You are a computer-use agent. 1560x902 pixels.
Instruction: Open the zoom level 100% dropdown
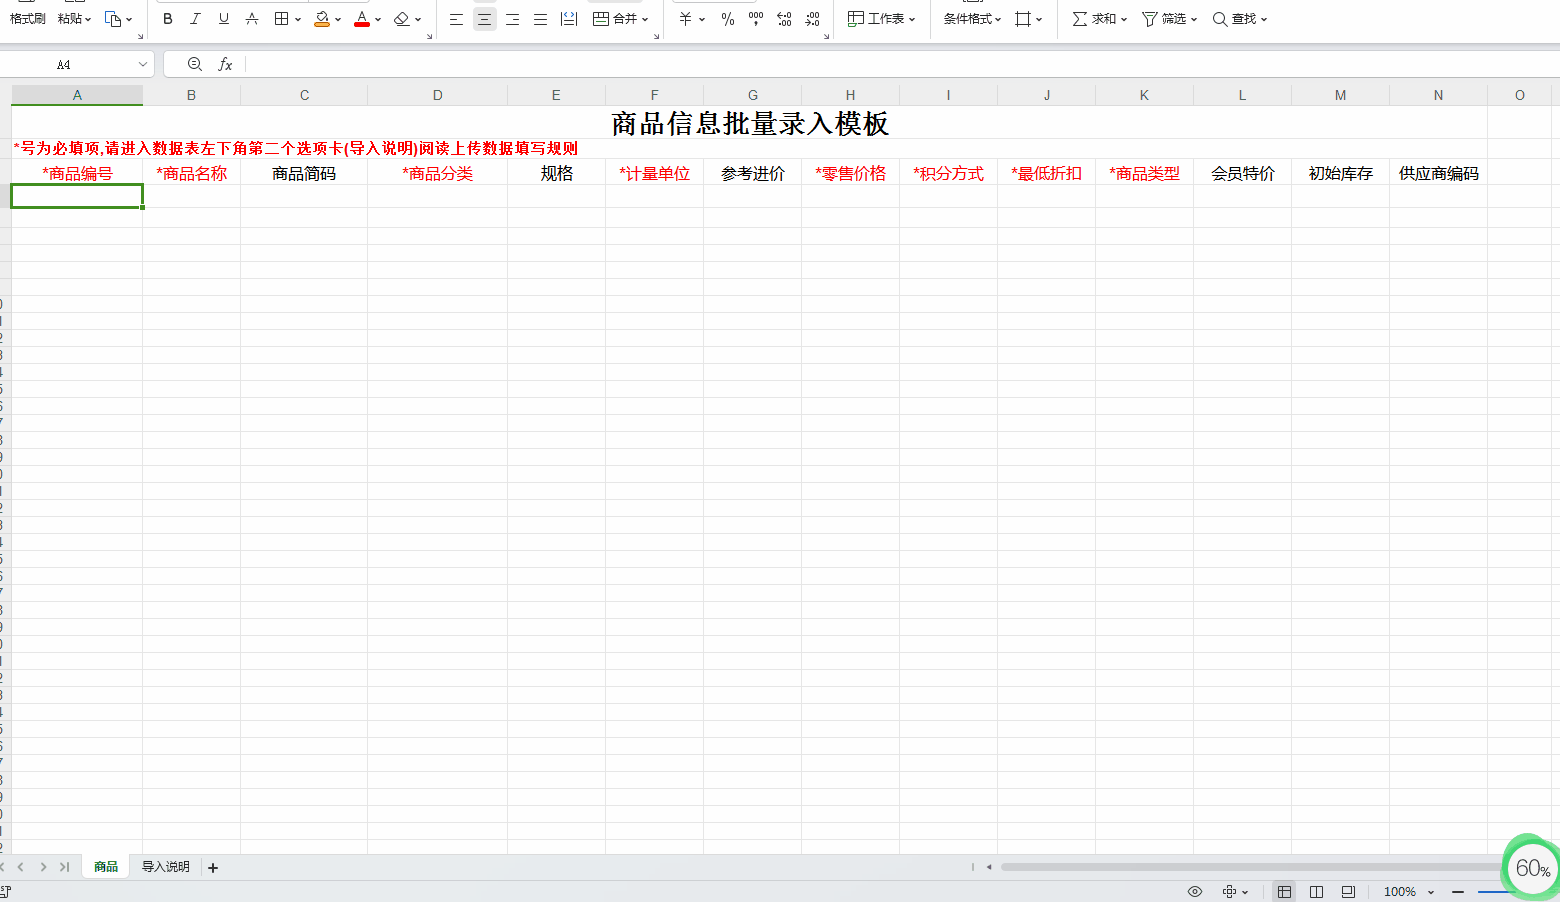tap(1407, 890)
